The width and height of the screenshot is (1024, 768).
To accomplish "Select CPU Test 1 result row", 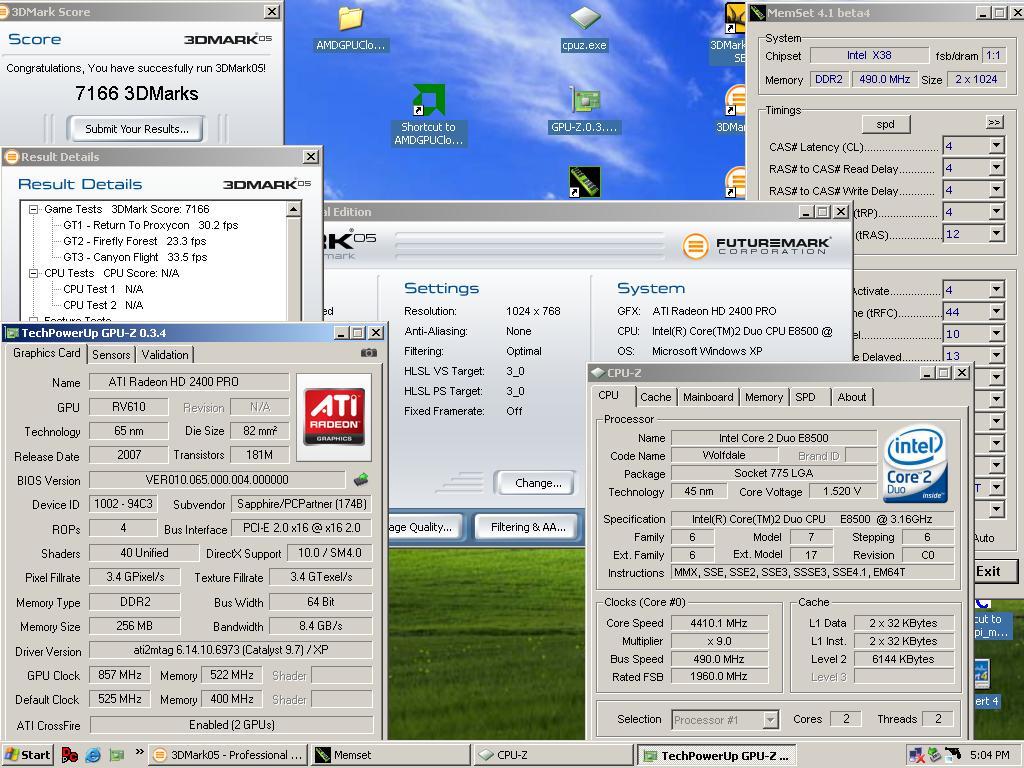I will [x=103, y=289].
